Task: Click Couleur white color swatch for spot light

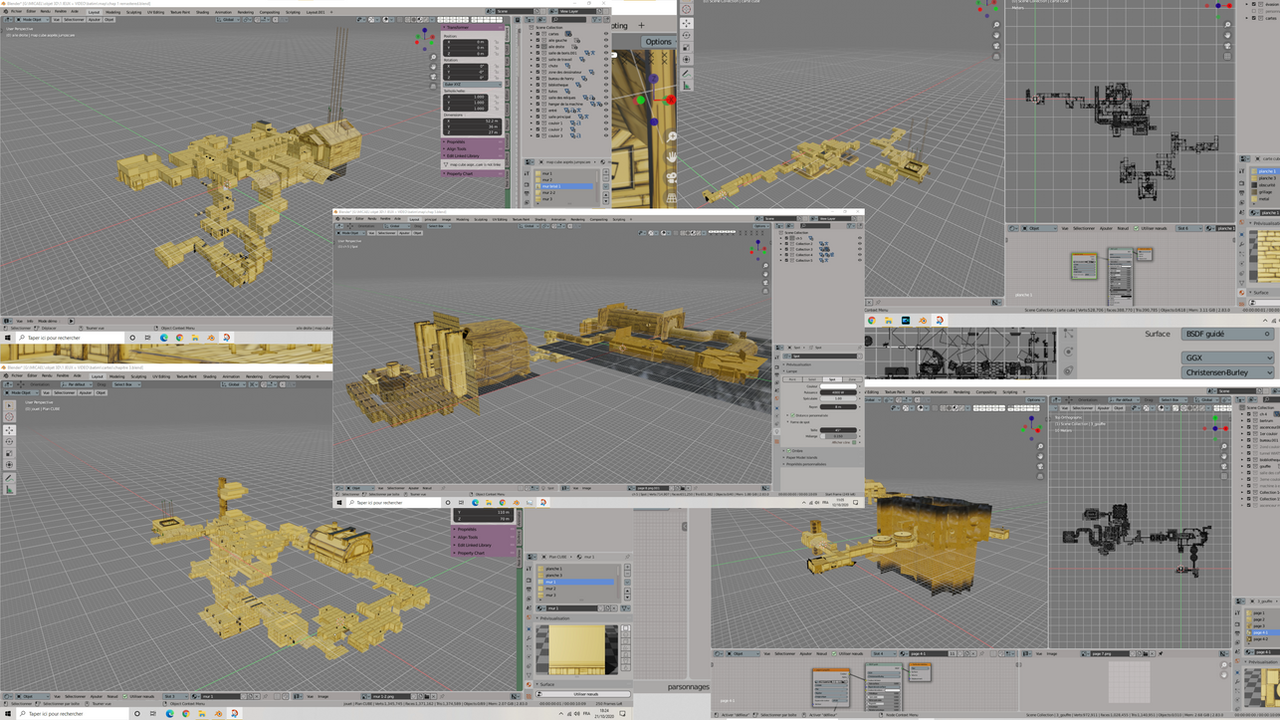Action: 838,386
